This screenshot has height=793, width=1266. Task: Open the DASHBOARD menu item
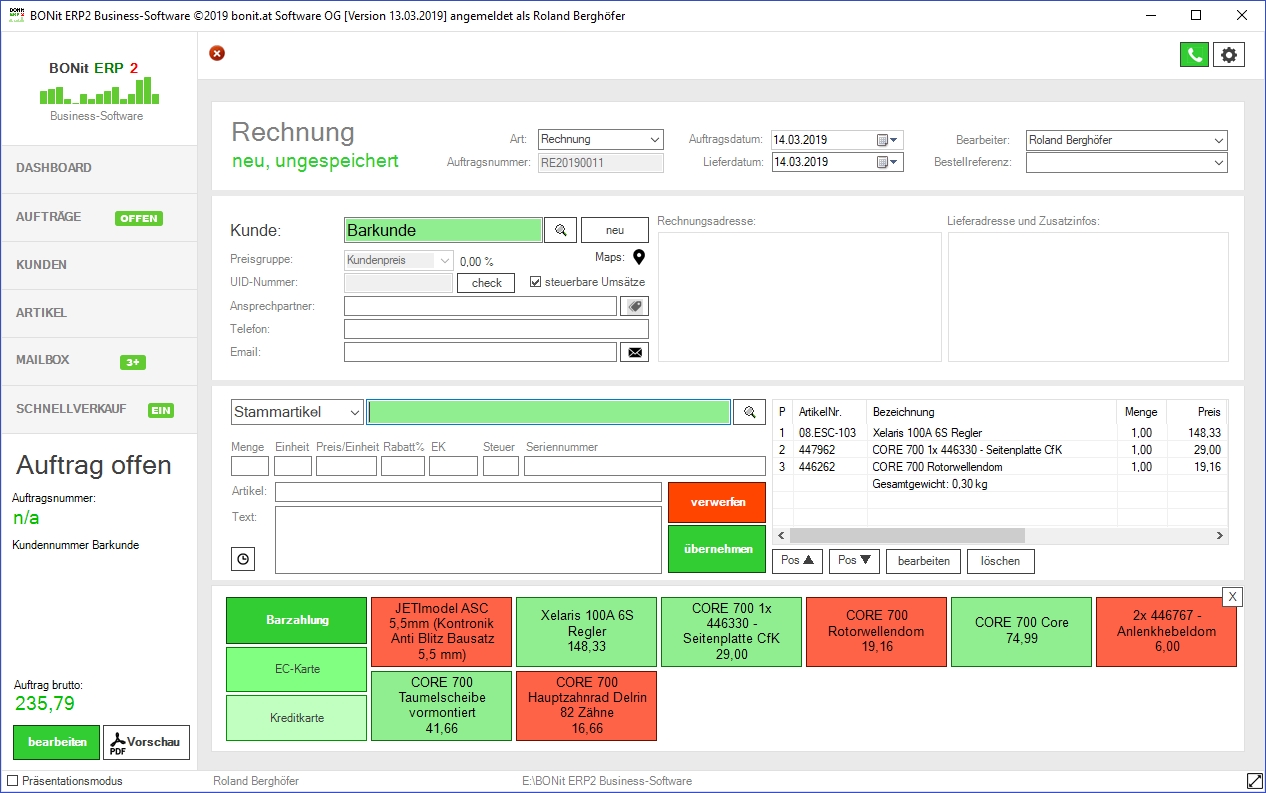tap(99, 168)
